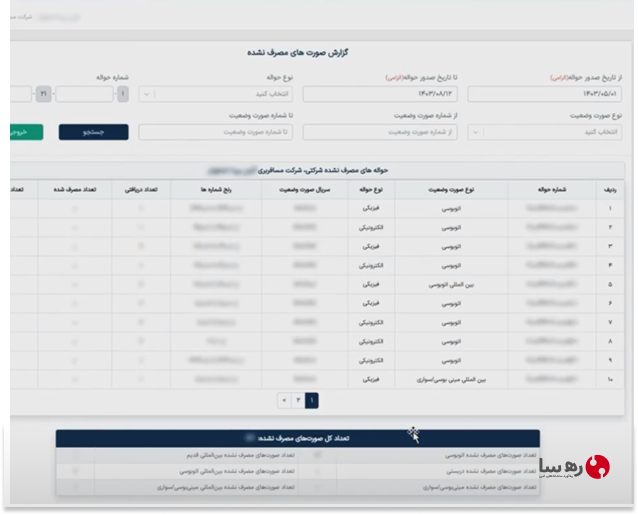Select 'اتوبوس' in table row 9
638x515 pixels.
click(451, 361)
